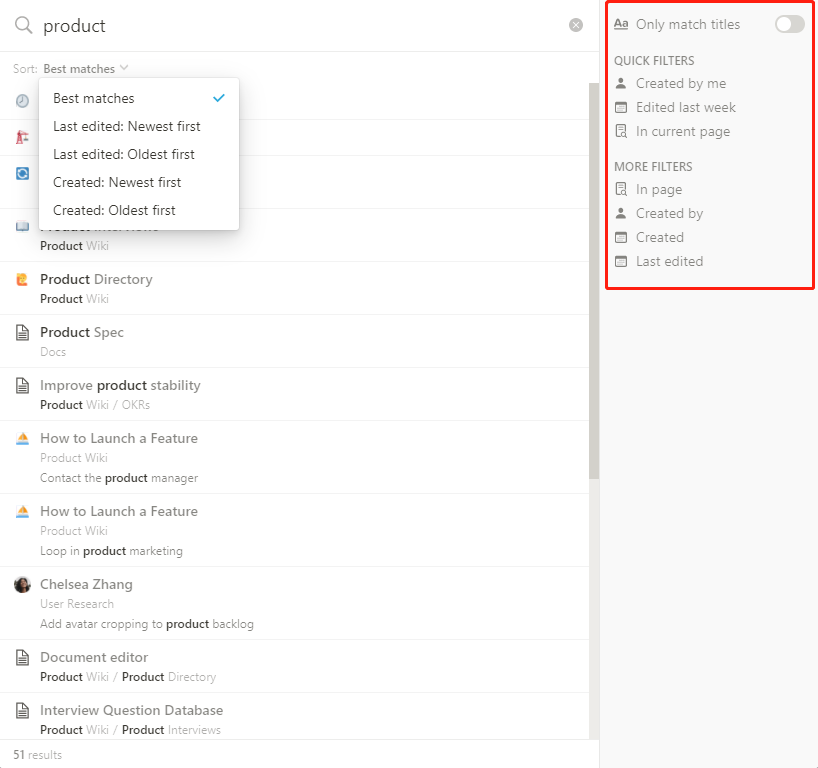Open How to Launch a Feature: Contact the product manager

294,458
